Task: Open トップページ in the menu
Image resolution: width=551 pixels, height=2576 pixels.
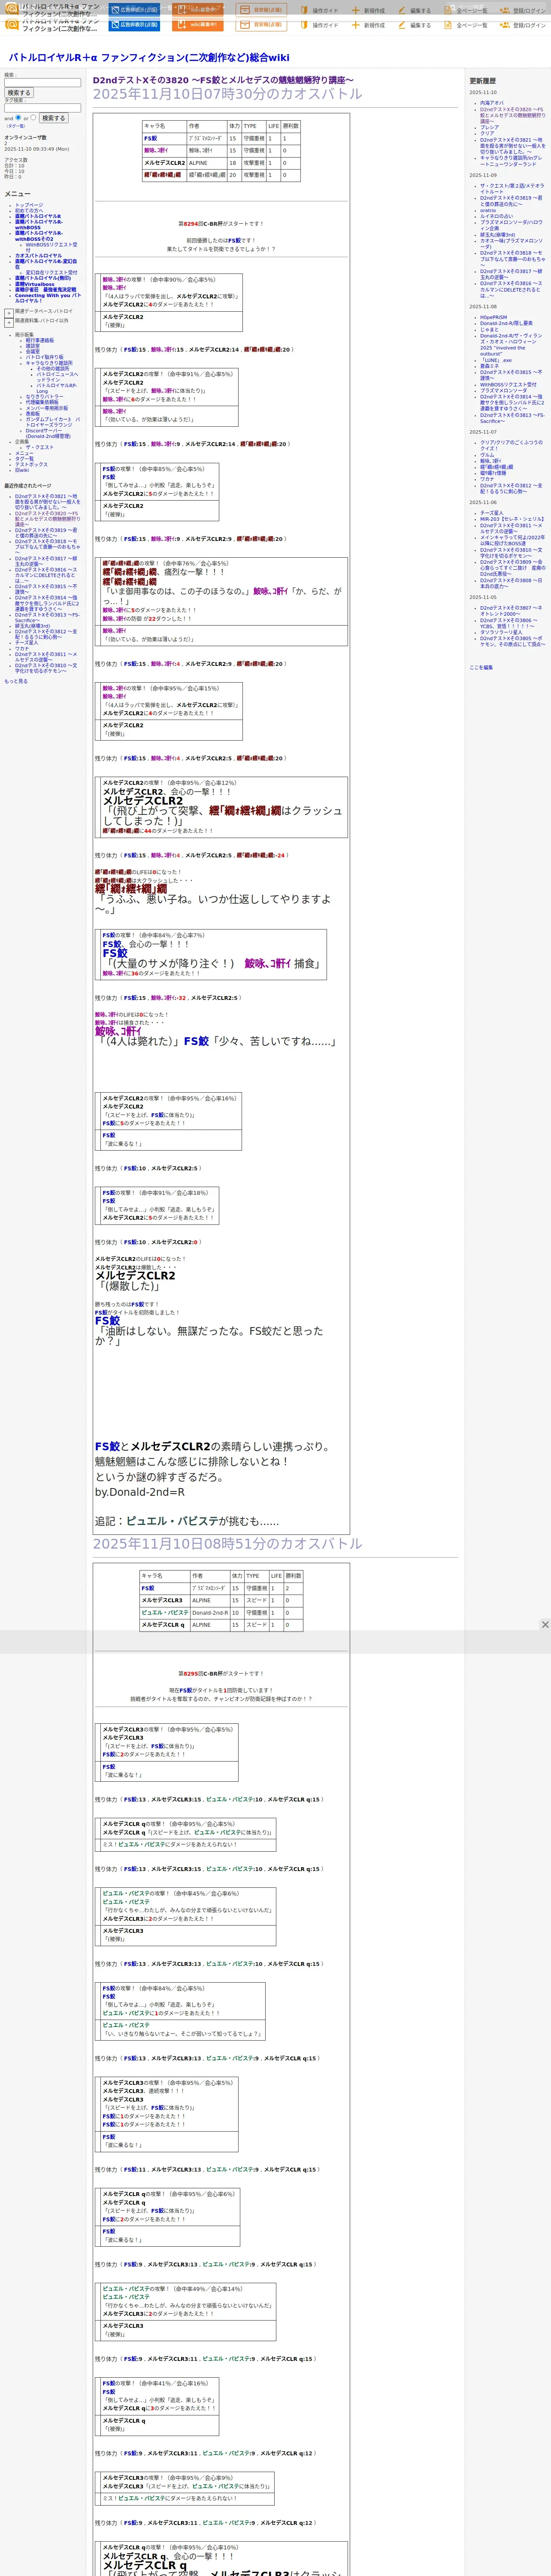Action: [29, 205]
